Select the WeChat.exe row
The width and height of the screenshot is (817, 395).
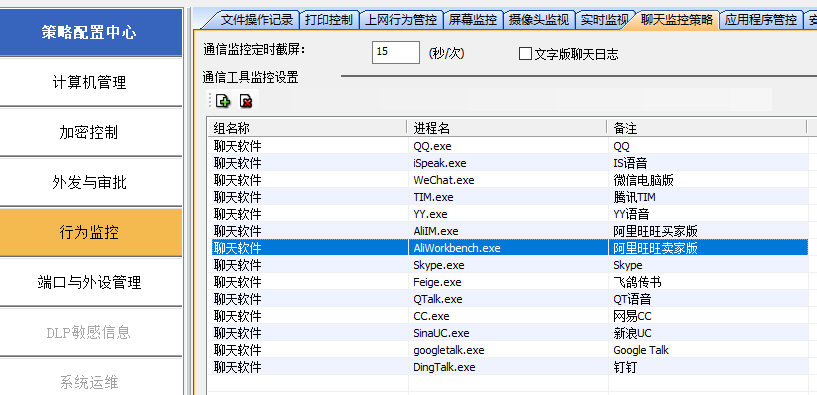510,180
